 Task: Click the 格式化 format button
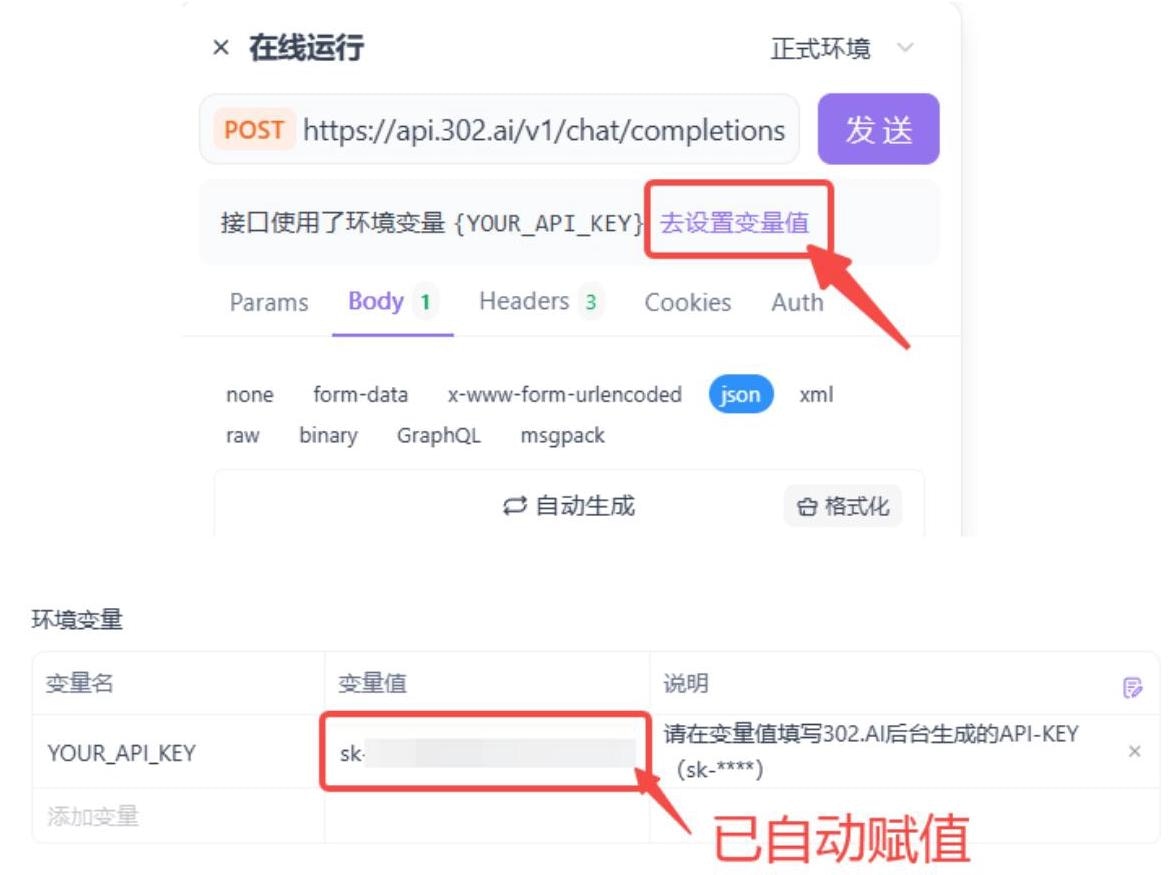point(842,507)
